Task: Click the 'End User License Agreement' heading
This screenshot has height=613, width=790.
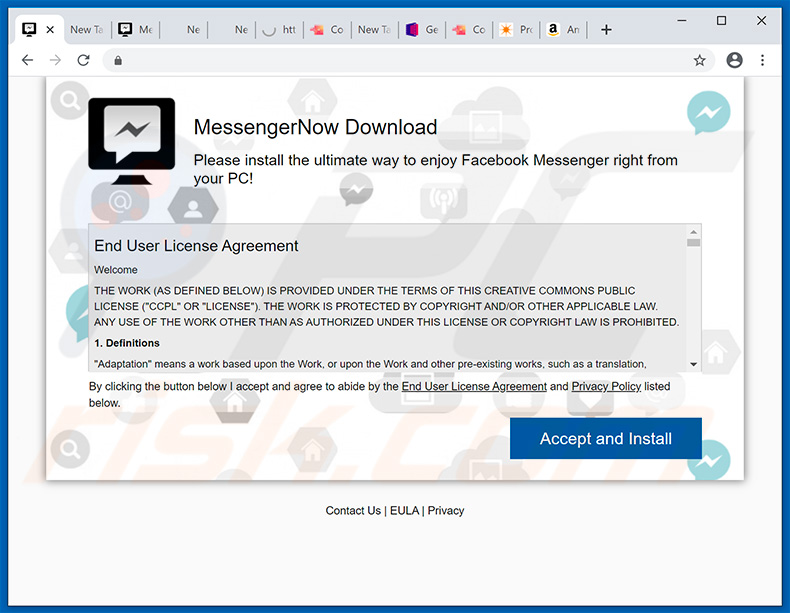Action: [196, 246]
